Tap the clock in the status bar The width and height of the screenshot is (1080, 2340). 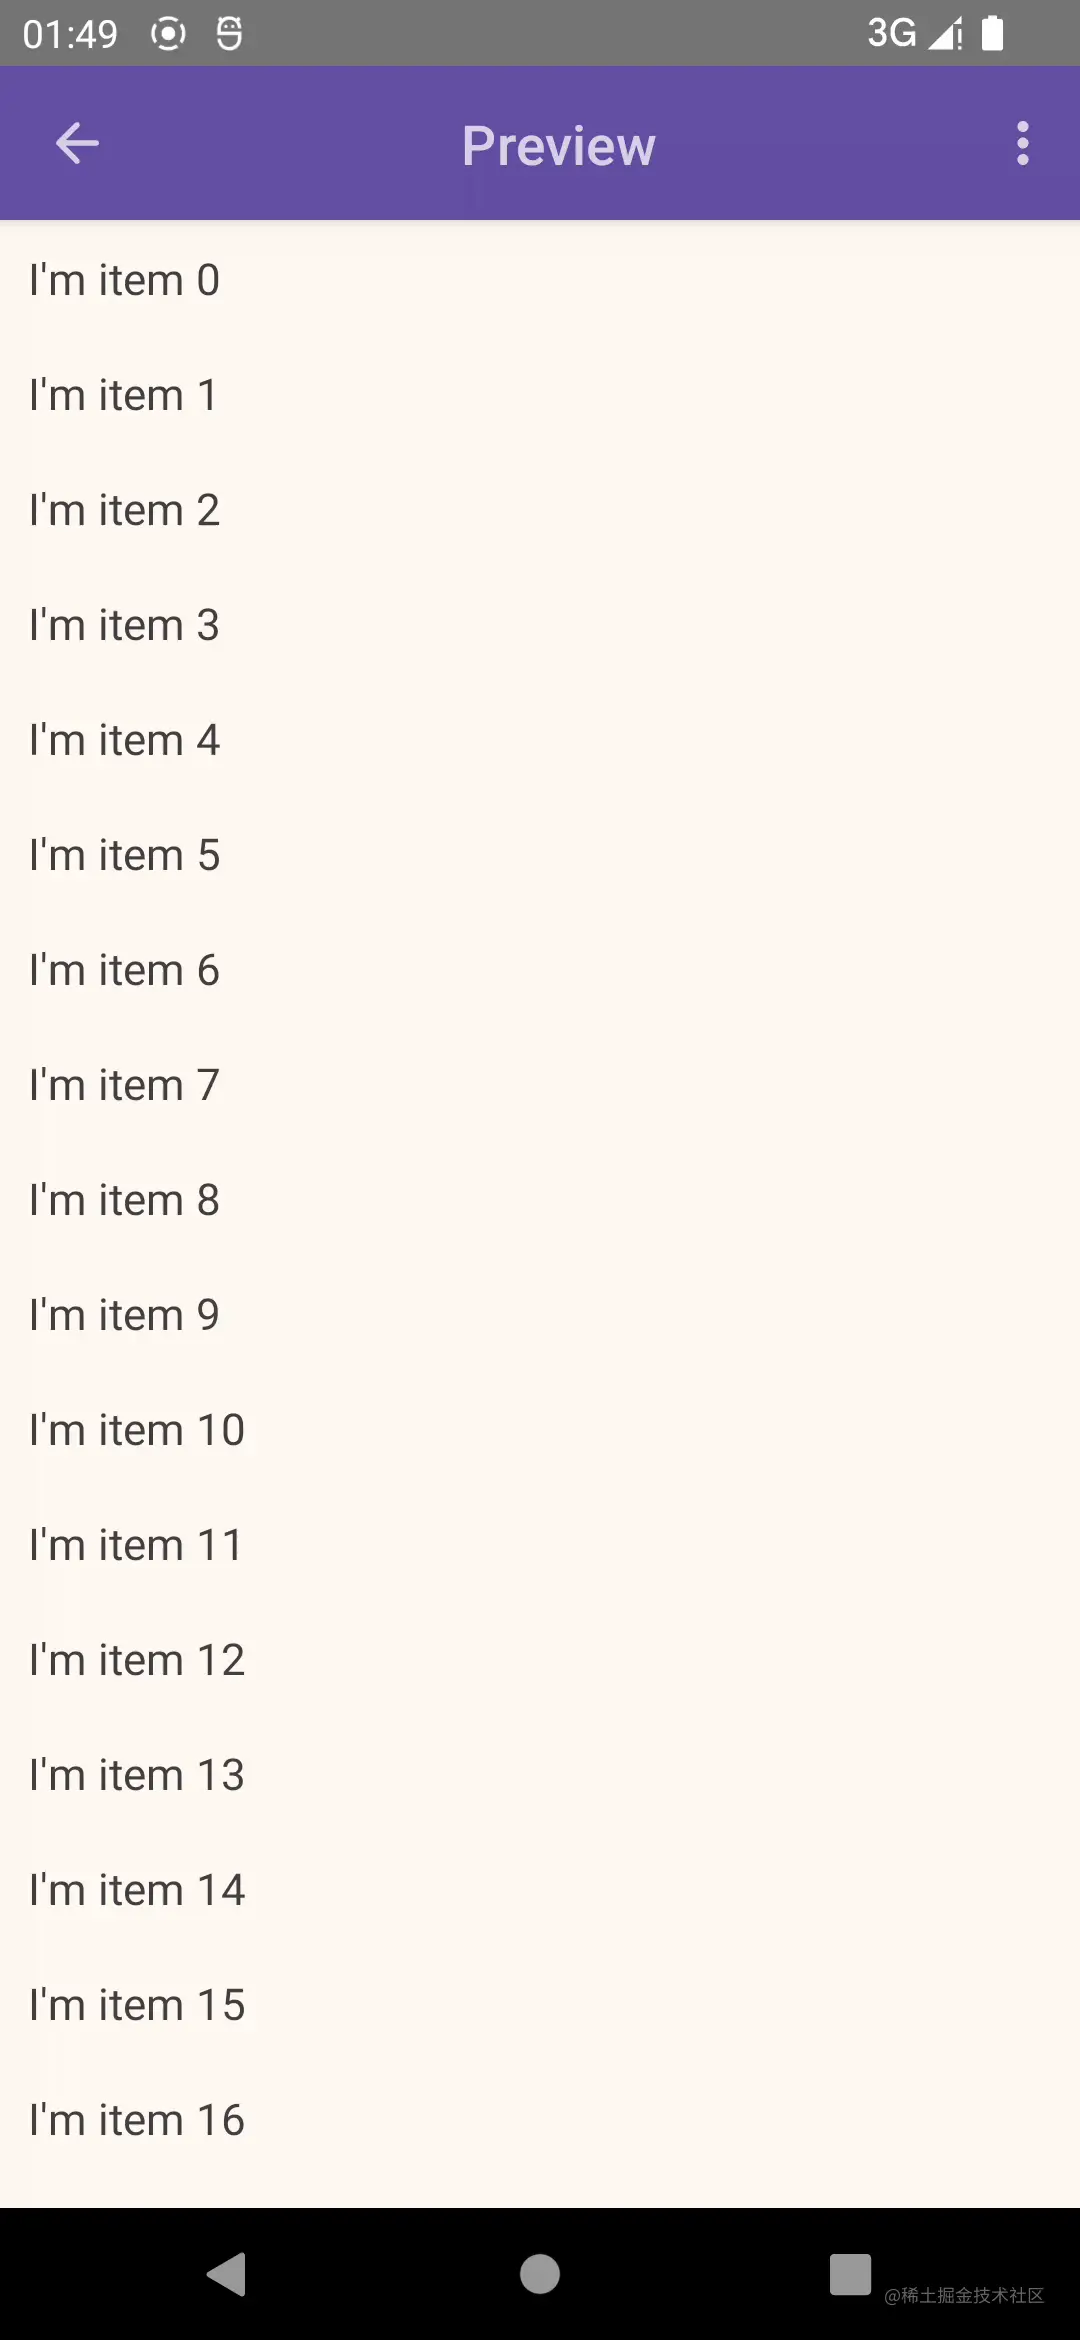point(70,34)
